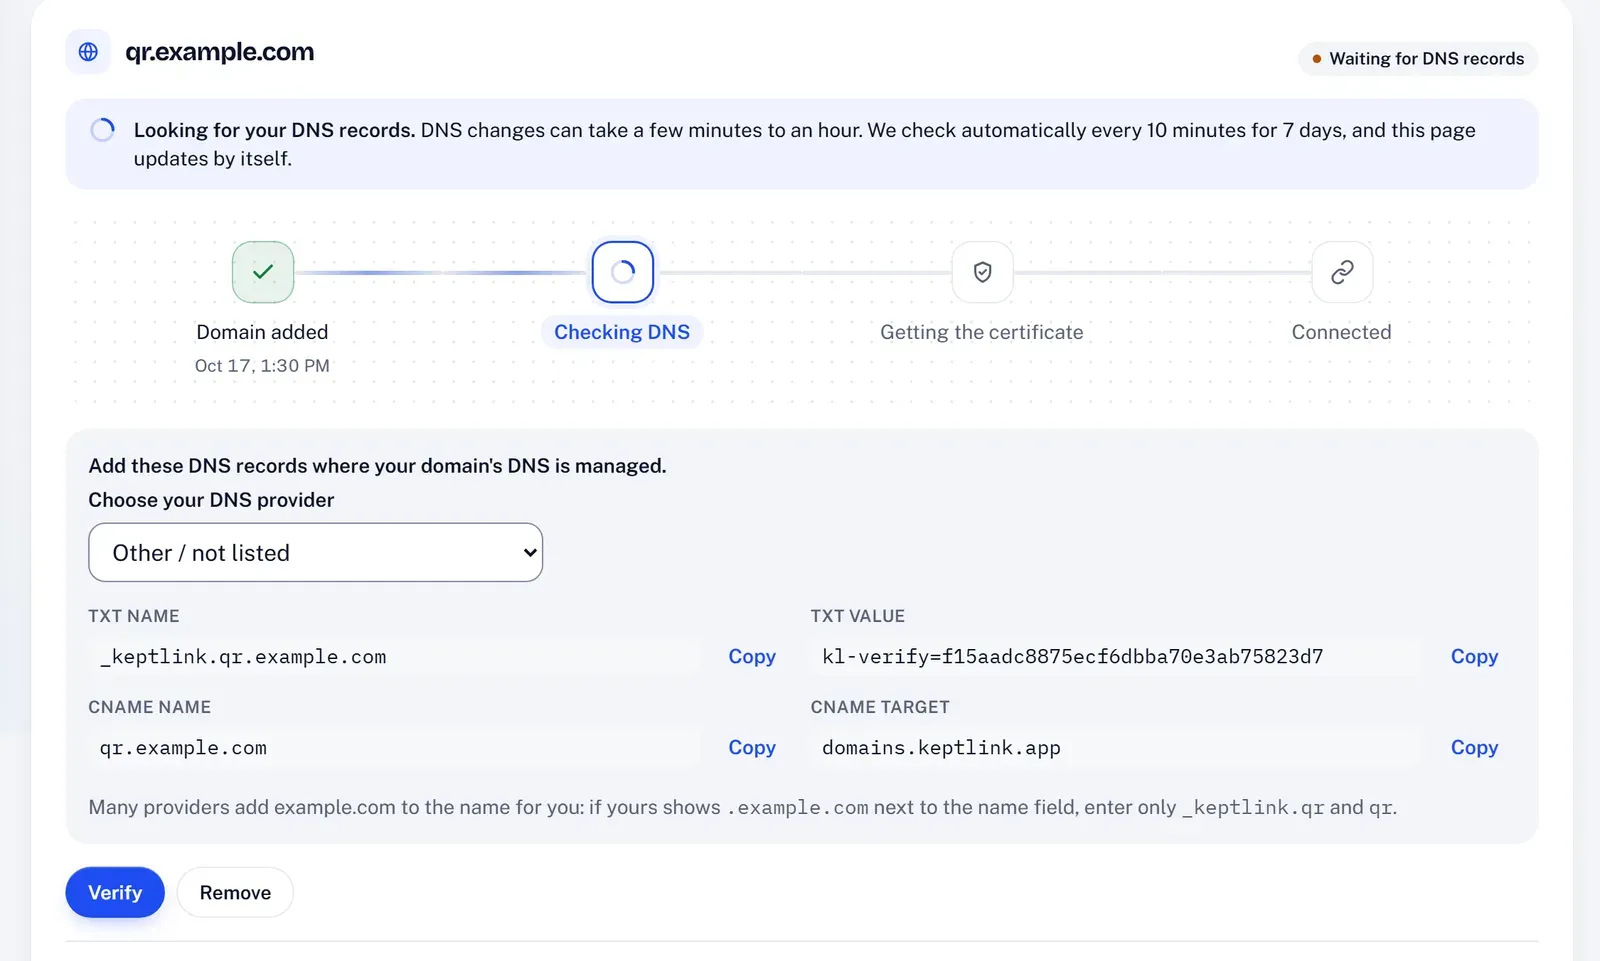Copy the TXT name value
This screenshot has width=1600, height=961.
[x=752, y=656]
